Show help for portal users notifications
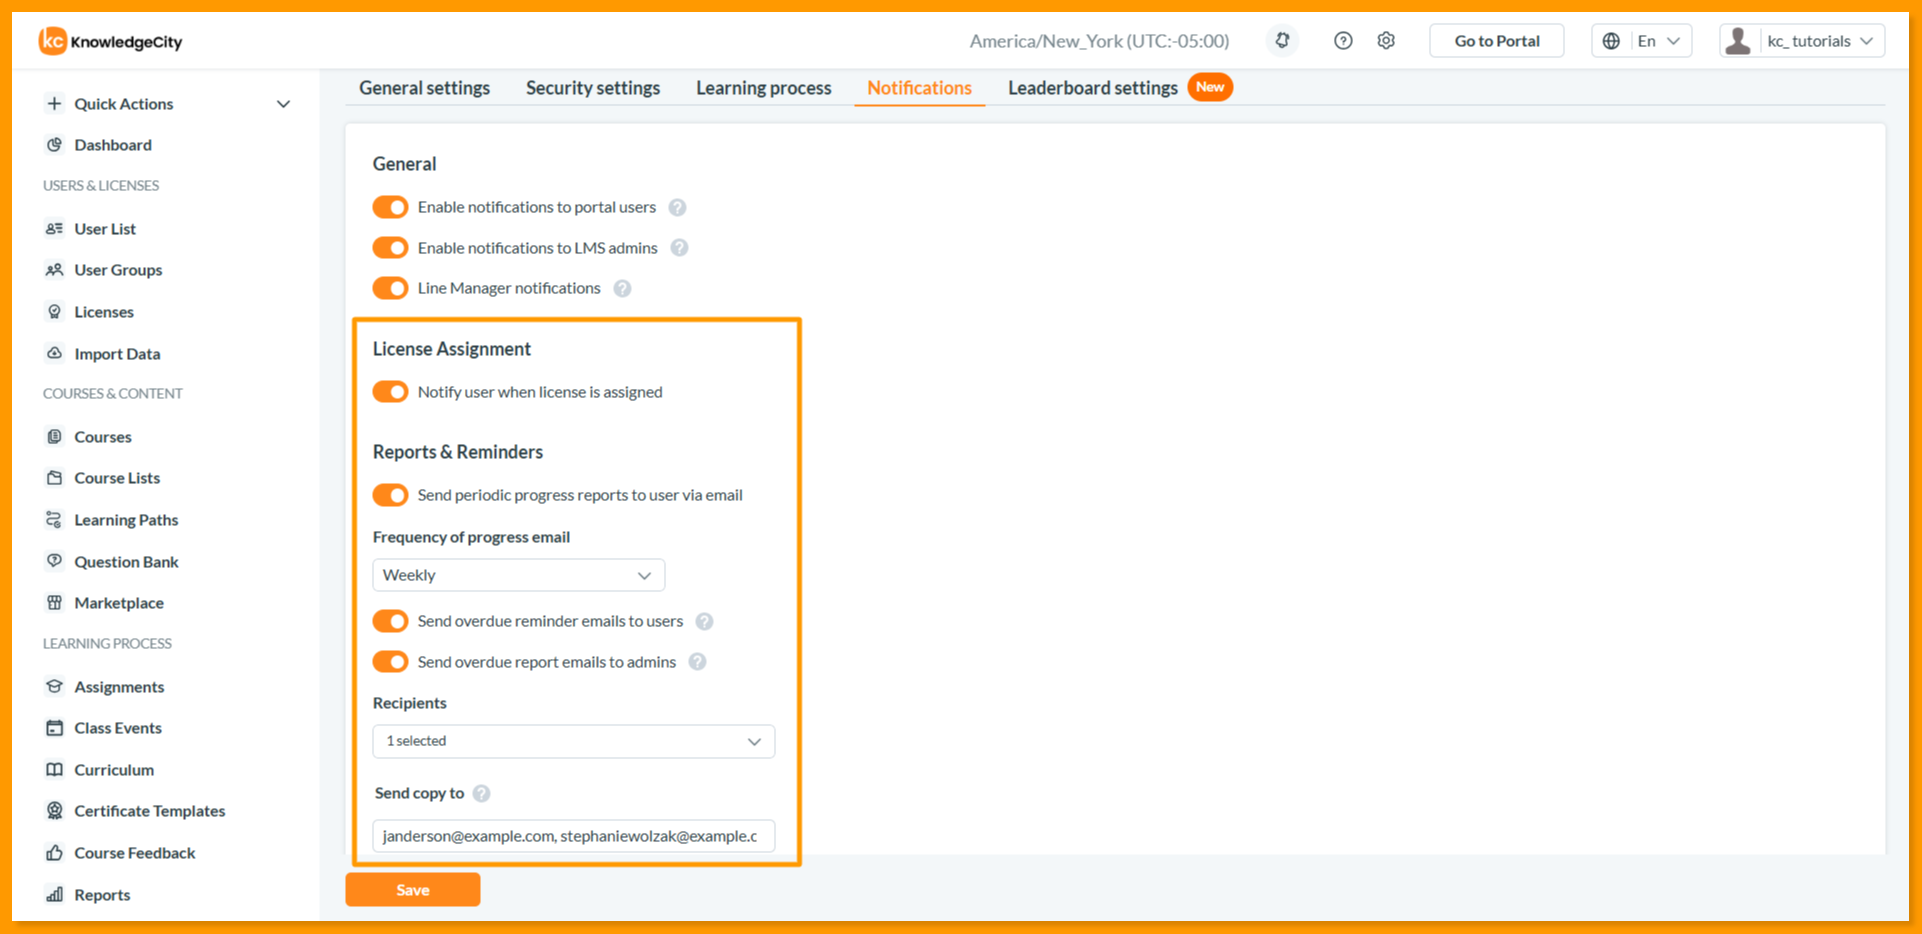This screenshot has height=934, width=1922. pos(678,208)
